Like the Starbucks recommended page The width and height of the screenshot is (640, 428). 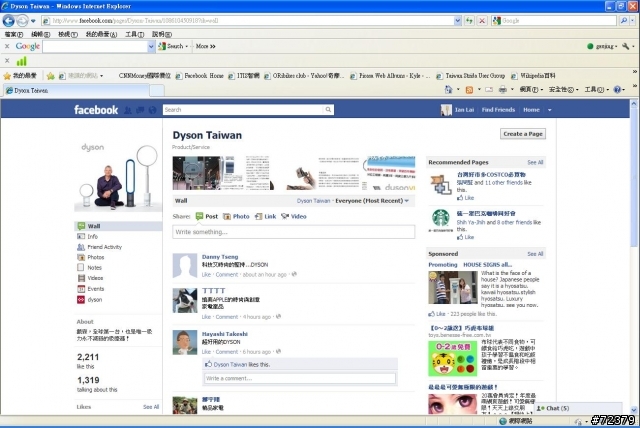click(465, 237)
